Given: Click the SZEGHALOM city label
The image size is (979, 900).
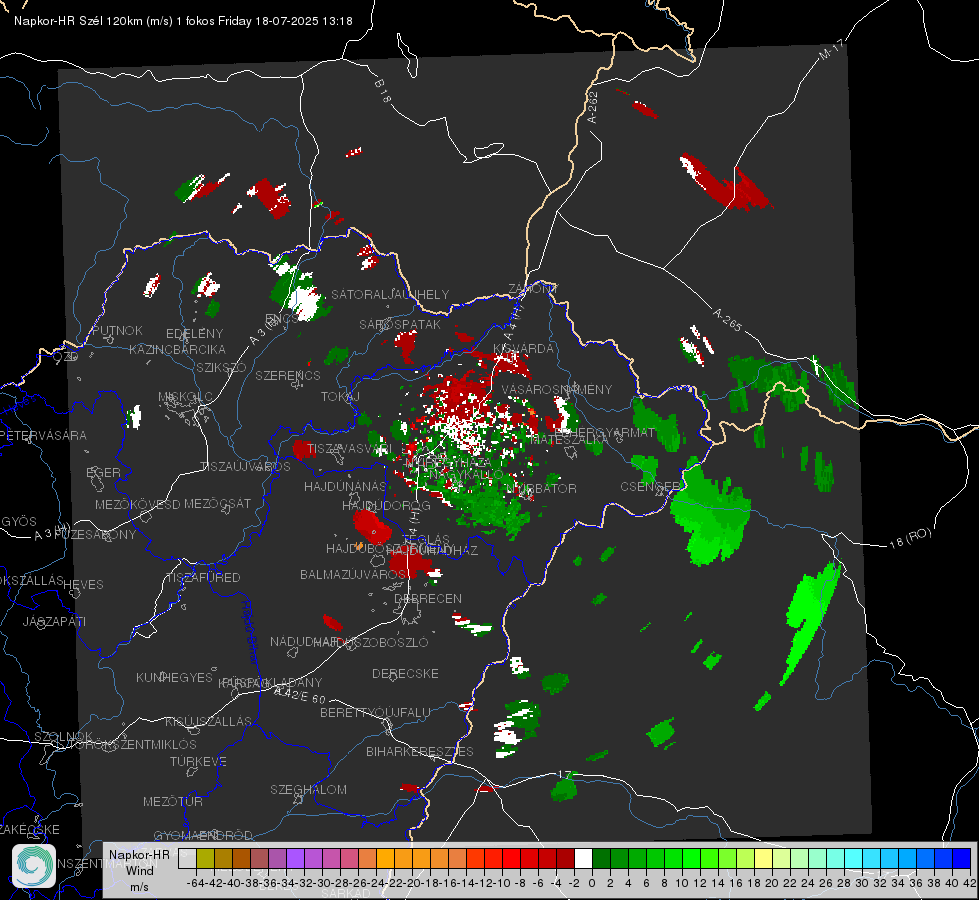Looking at the screenshot, I should (x=308, y=789).
